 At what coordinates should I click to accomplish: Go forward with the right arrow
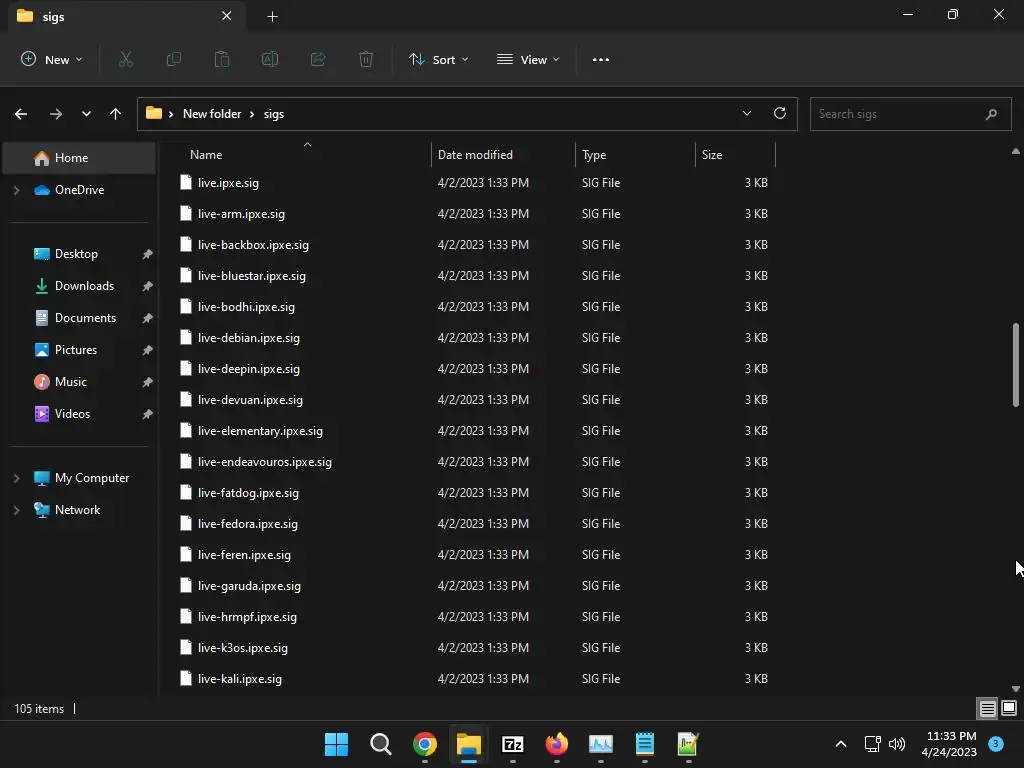[56, 114]
